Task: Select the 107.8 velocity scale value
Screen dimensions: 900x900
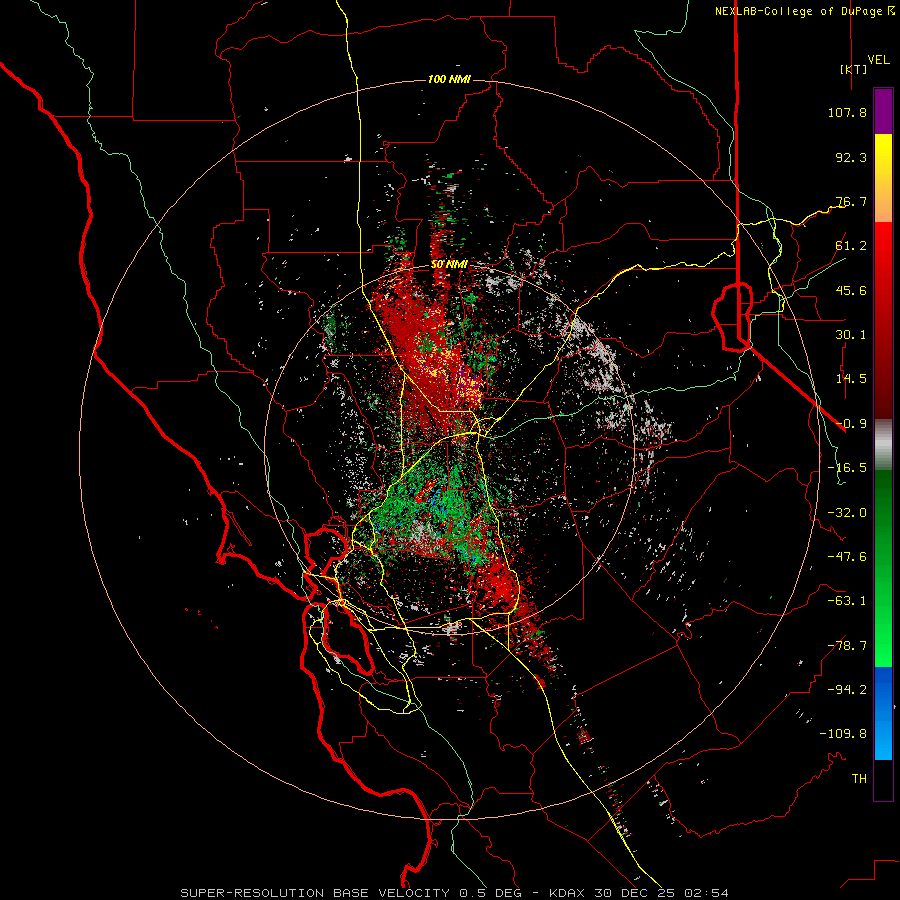Action: click(x=847, y=112)
